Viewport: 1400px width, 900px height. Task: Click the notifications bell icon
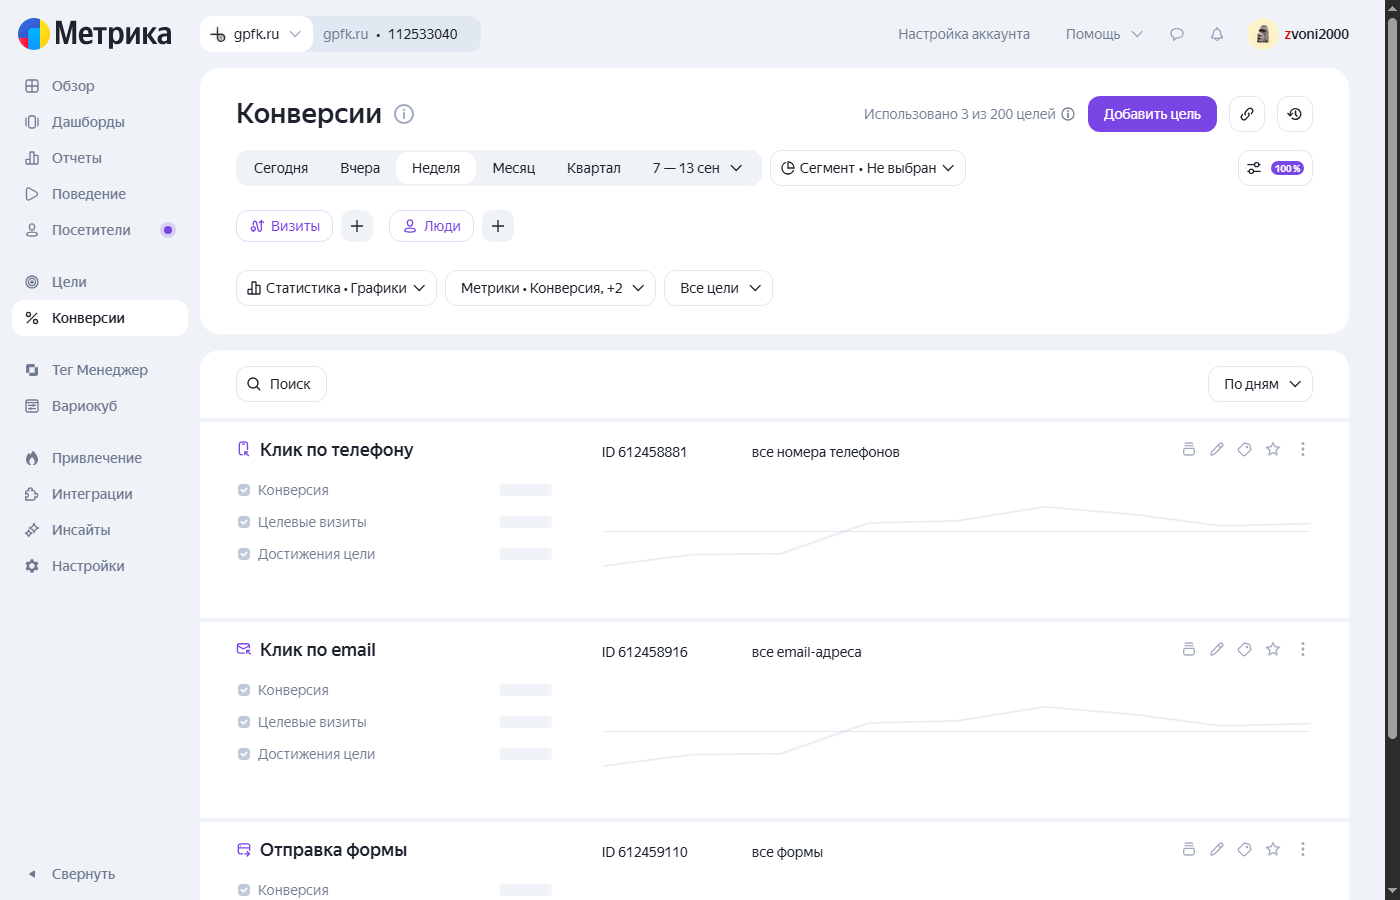(x=1217, y=34)
